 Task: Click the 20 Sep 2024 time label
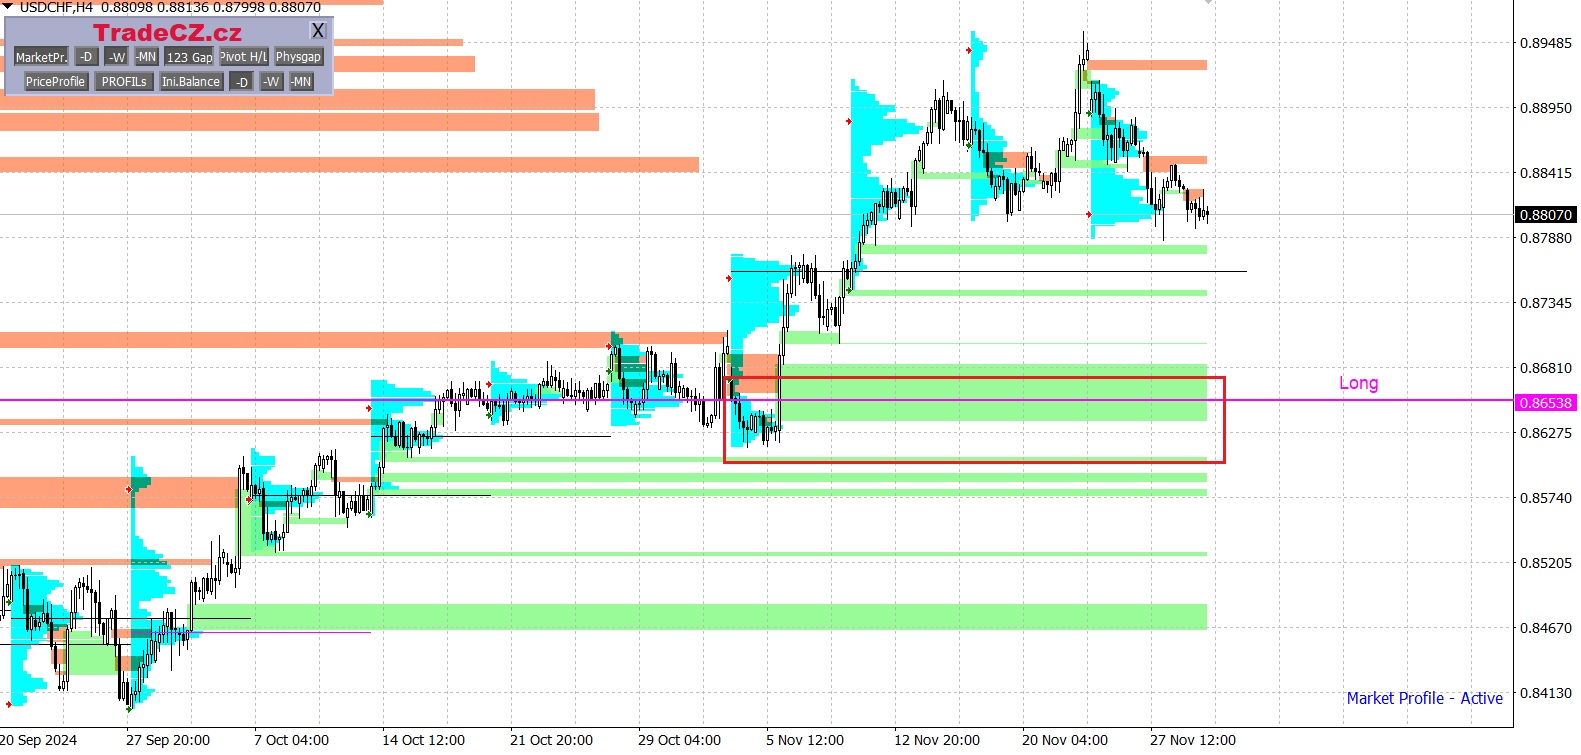tap(38, 740)
